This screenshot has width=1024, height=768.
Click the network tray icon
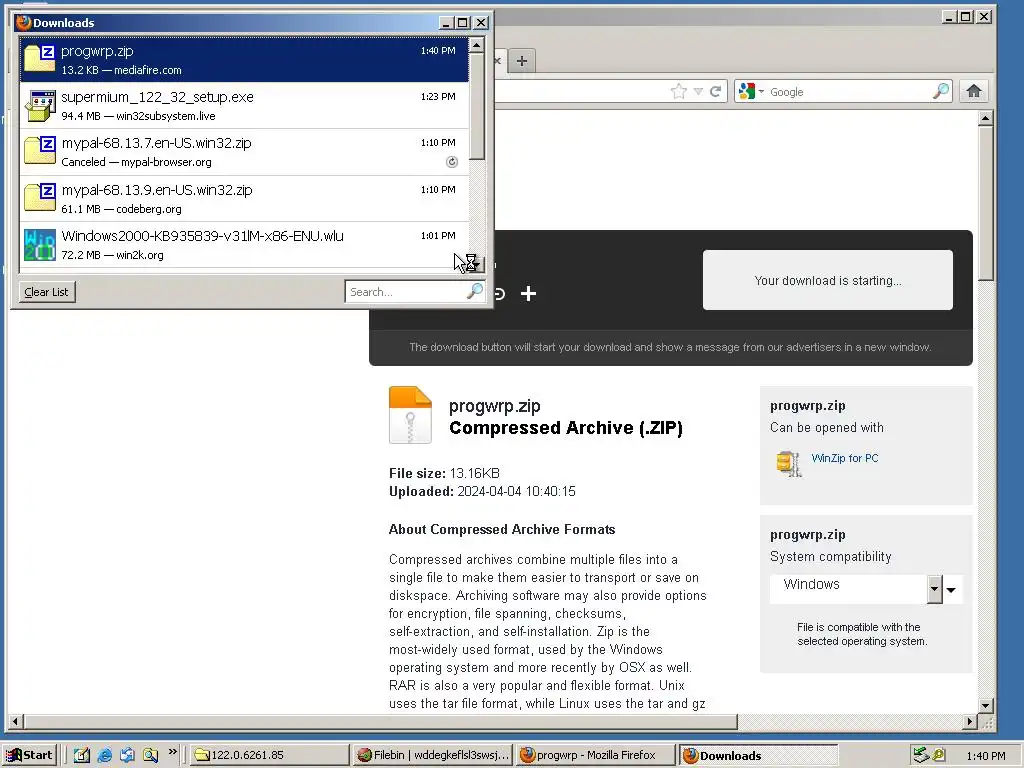click(921, 755)
